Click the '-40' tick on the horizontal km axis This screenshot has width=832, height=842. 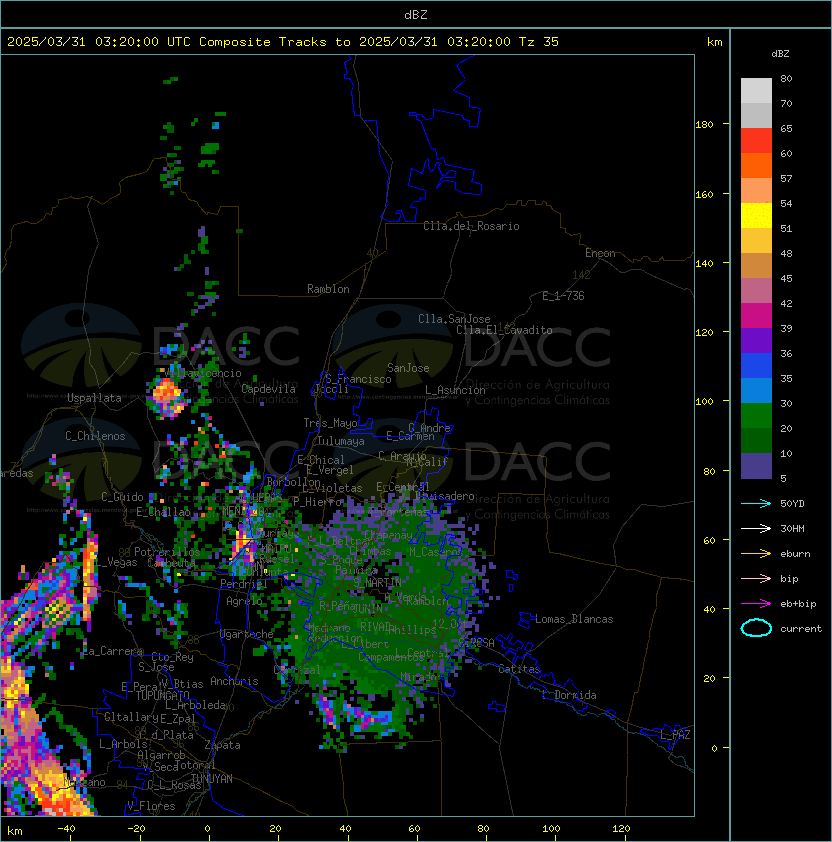pyautogui.click(x=66, y=829)
